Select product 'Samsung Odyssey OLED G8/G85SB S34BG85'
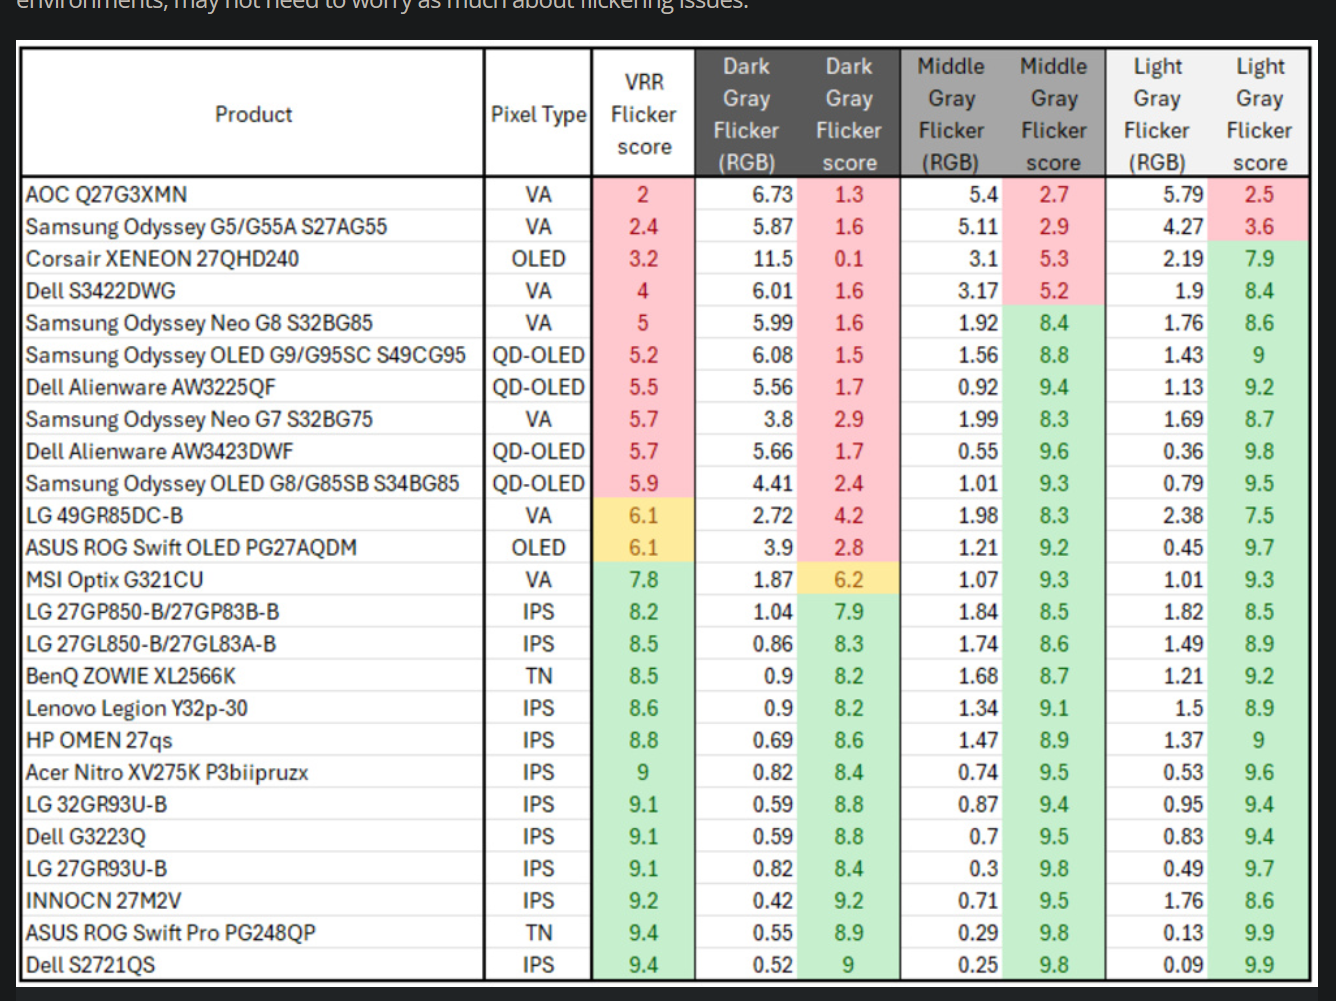This screenshot has width=1336, height=1001. pyautogui.click(x=242, y=483)
